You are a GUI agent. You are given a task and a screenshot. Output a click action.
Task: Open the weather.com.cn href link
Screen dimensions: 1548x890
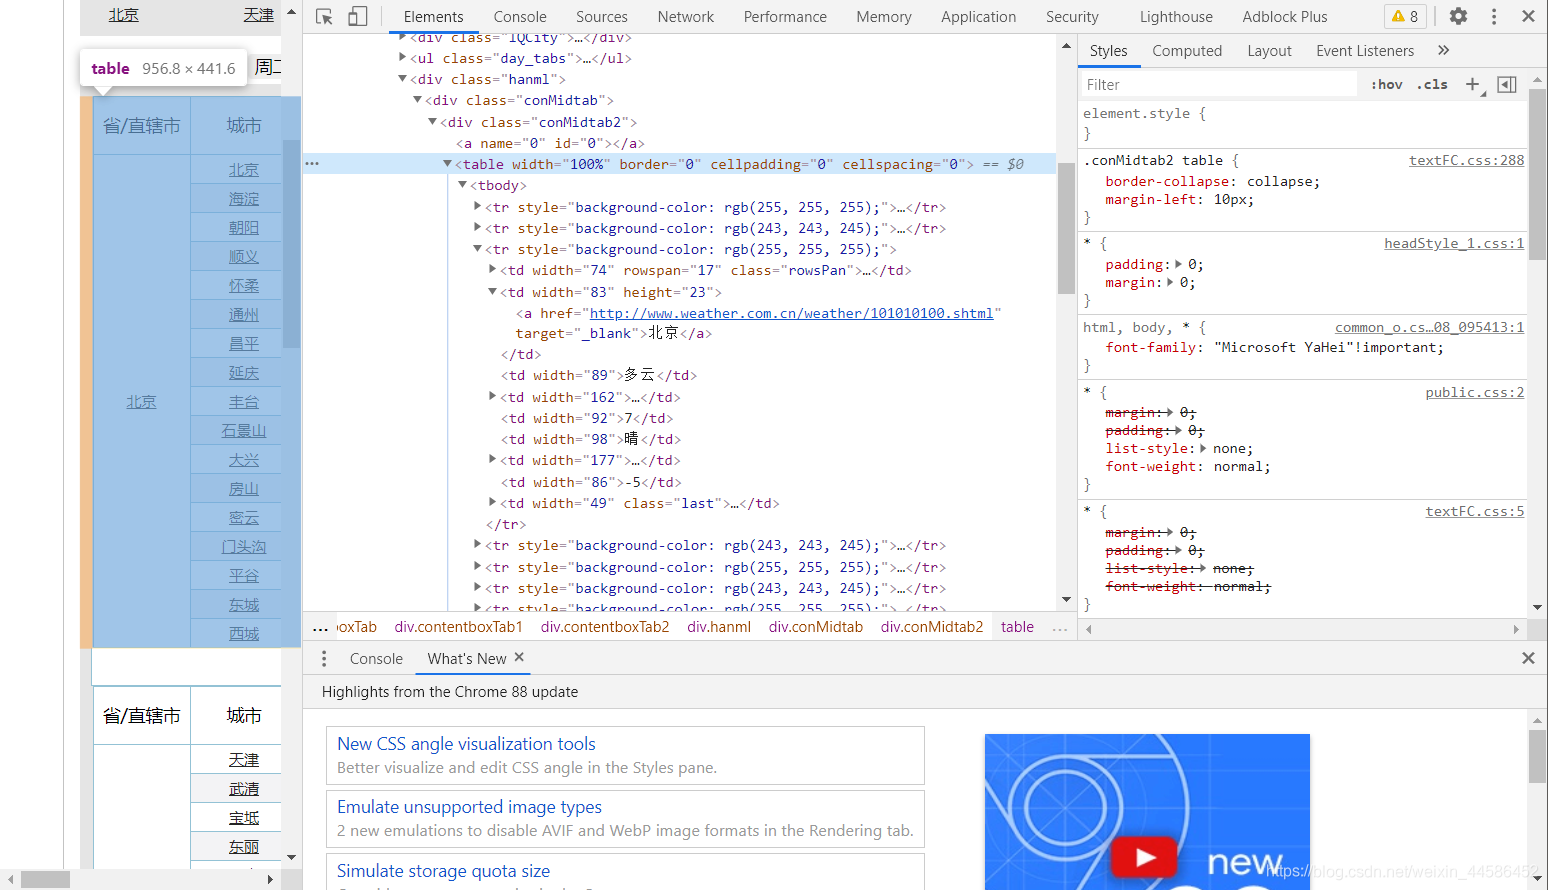point(792,313)
